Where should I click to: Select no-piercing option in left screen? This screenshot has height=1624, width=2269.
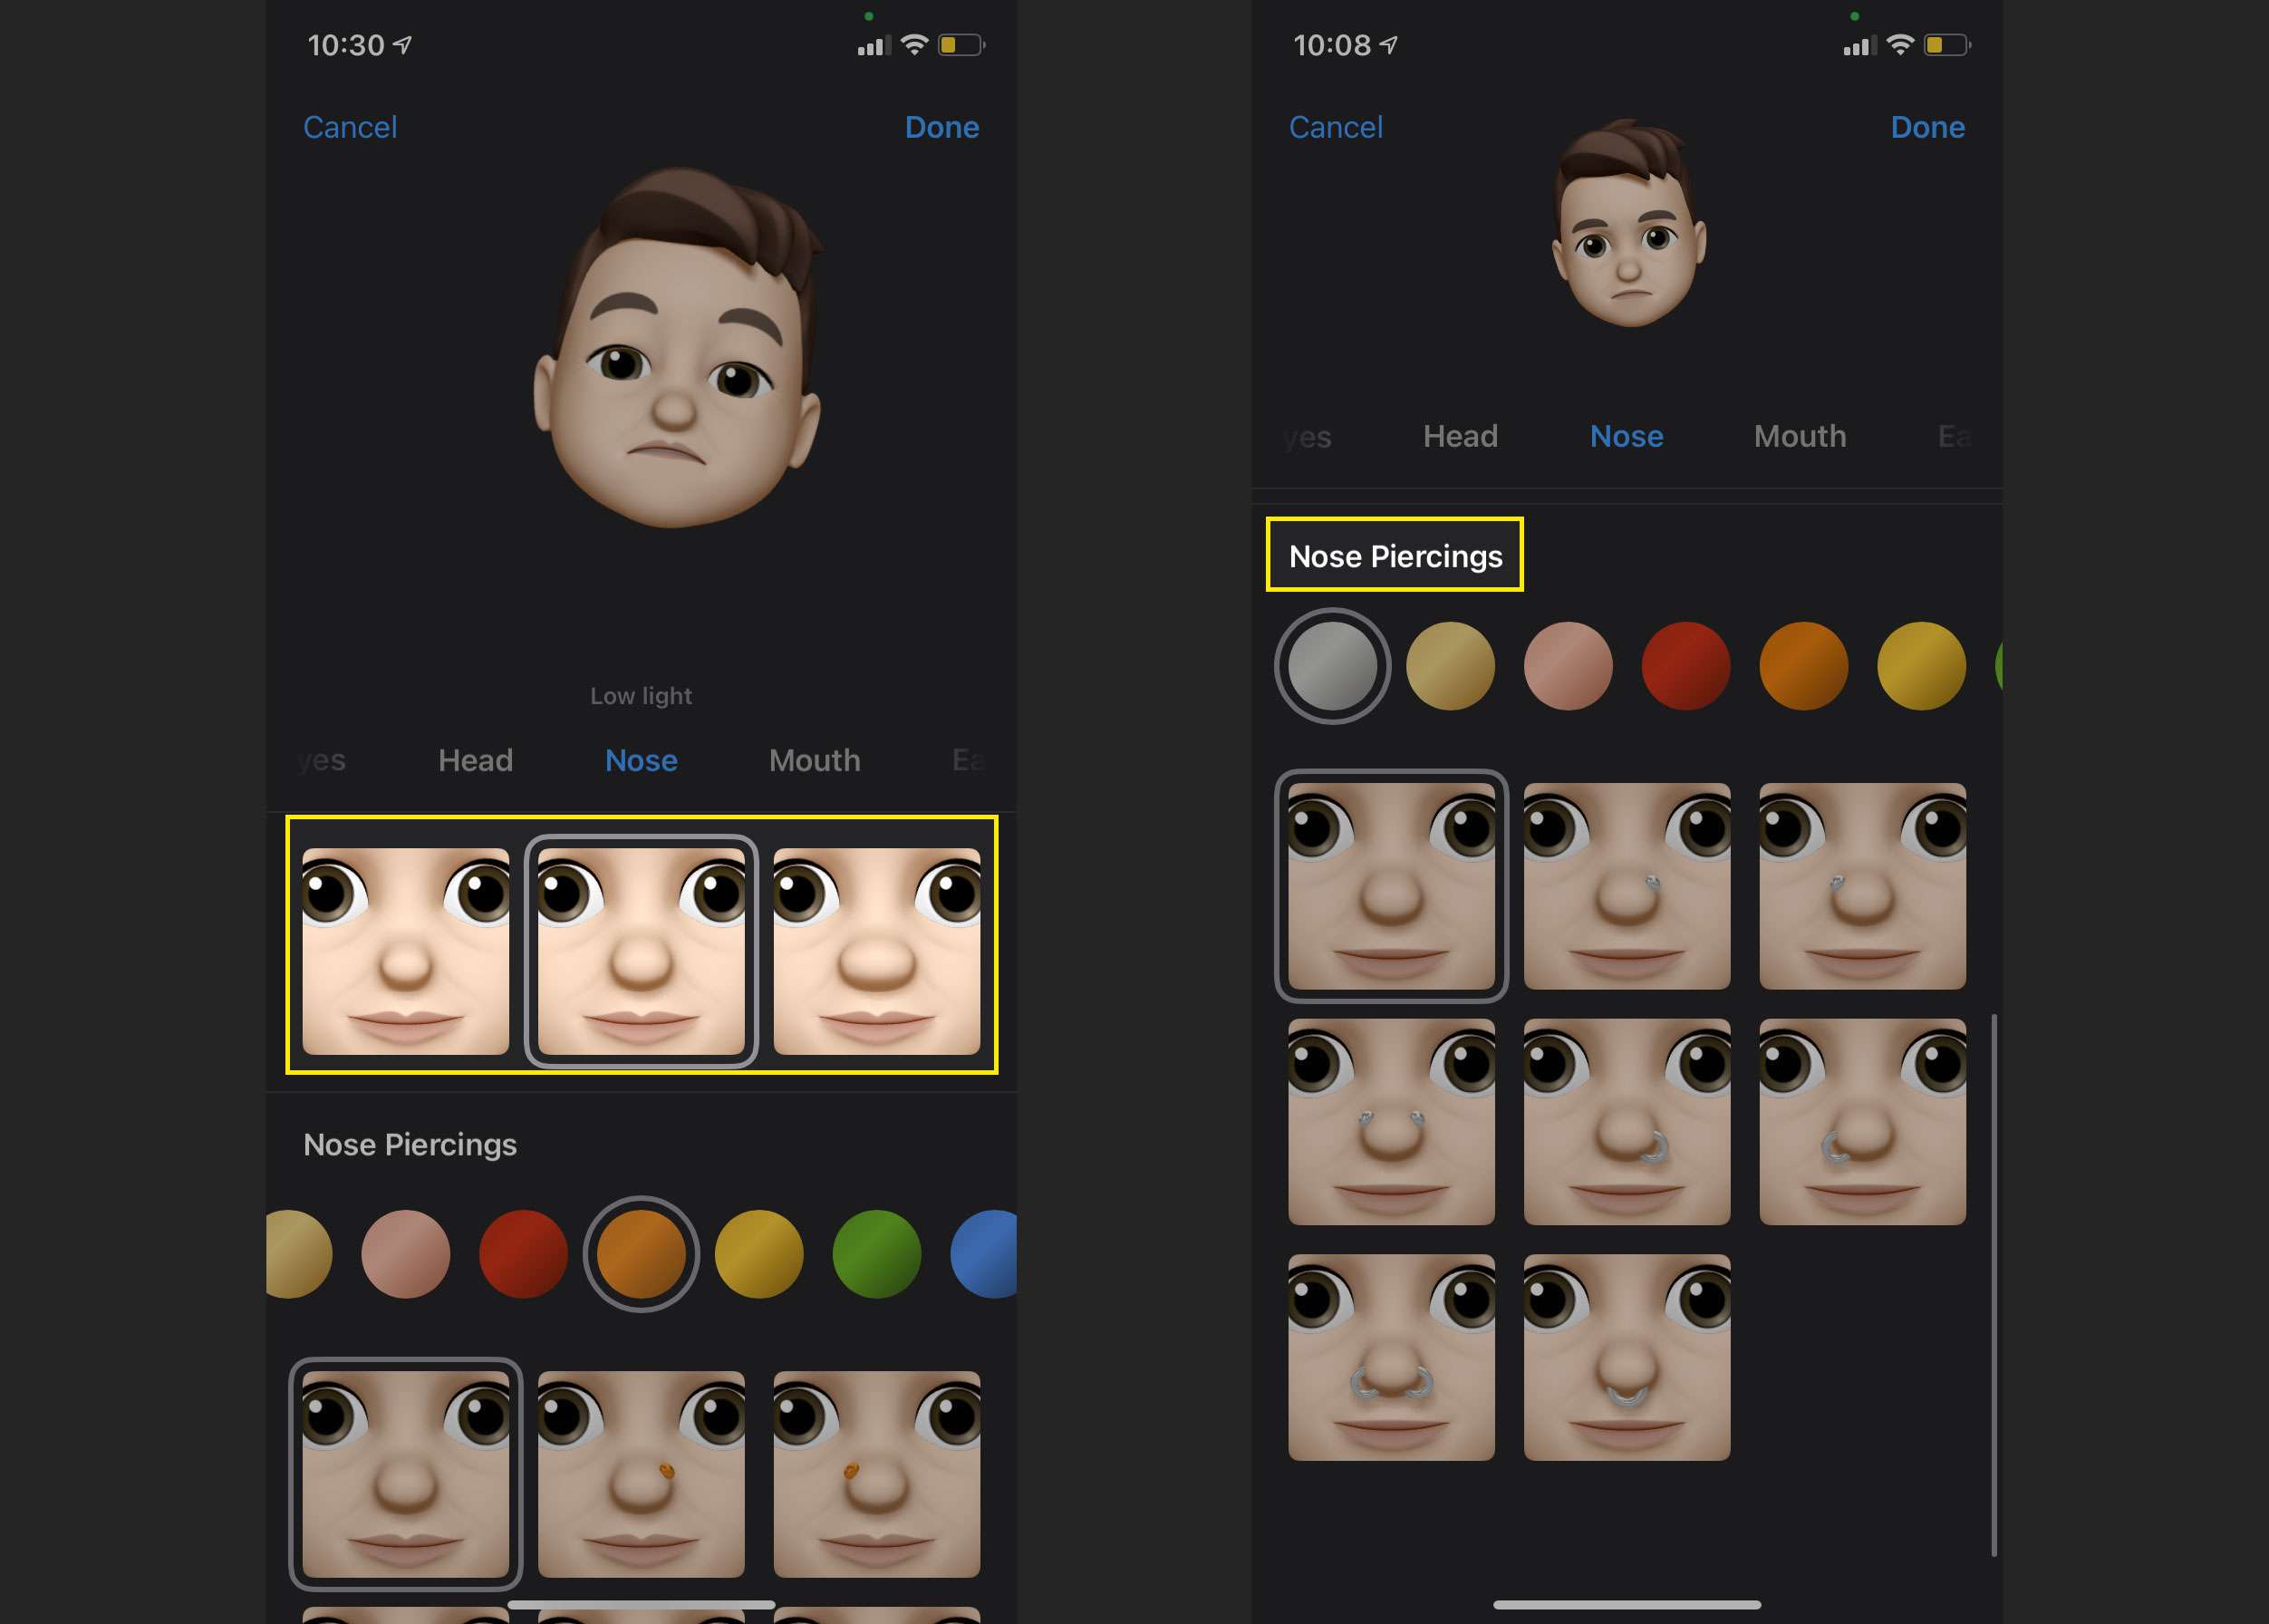405,1474
